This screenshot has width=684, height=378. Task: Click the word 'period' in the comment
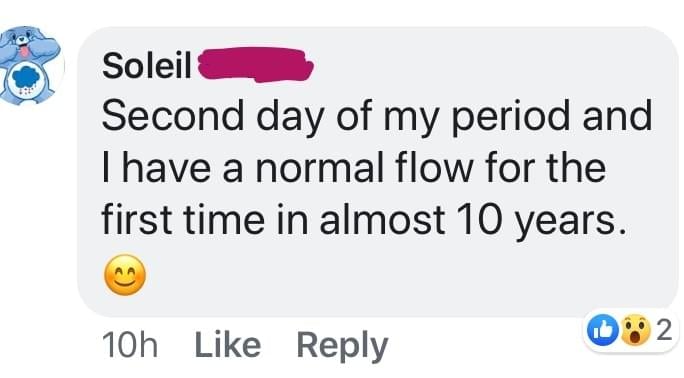pos(510,117)
